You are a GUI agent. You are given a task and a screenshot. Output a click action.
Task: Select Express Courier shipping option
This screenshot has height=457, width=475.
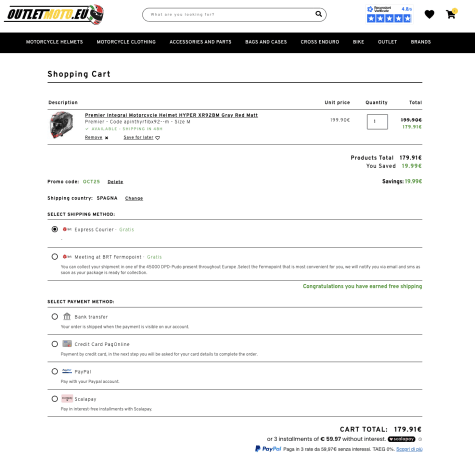click(55, 229)
